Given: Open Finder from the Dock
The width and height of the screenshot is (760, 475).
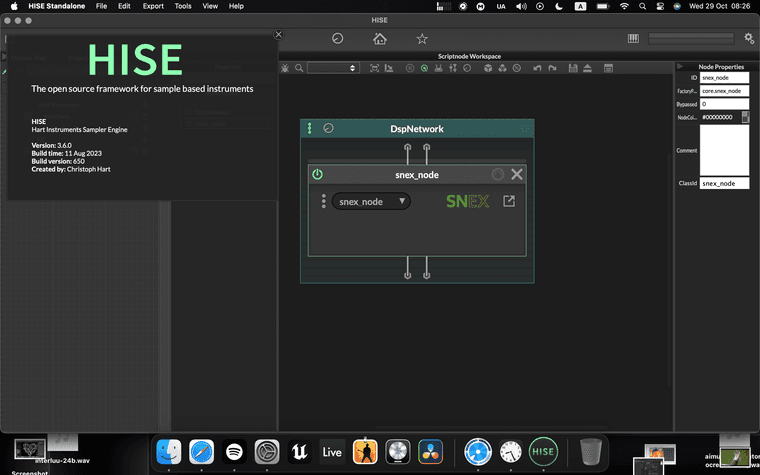Looking at the screenshot, I should pyautogui.click(x=169, y=452).
